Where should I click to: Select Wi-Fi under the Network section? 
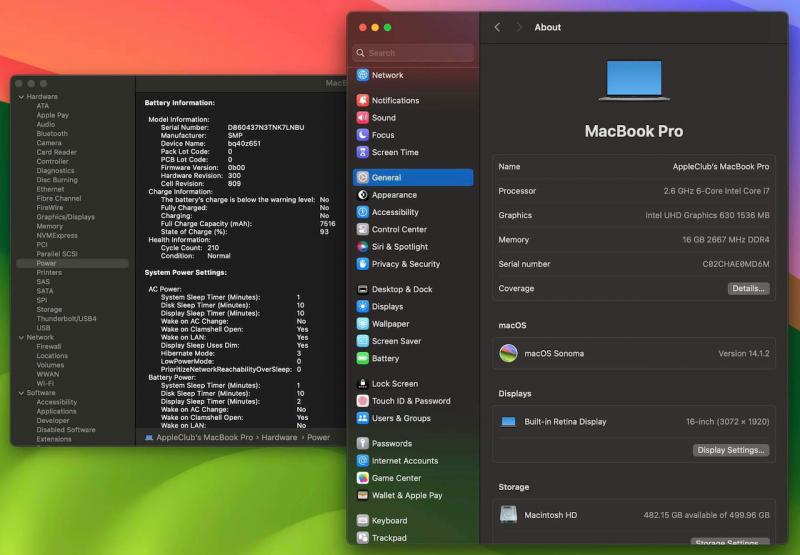click(45, 383)
